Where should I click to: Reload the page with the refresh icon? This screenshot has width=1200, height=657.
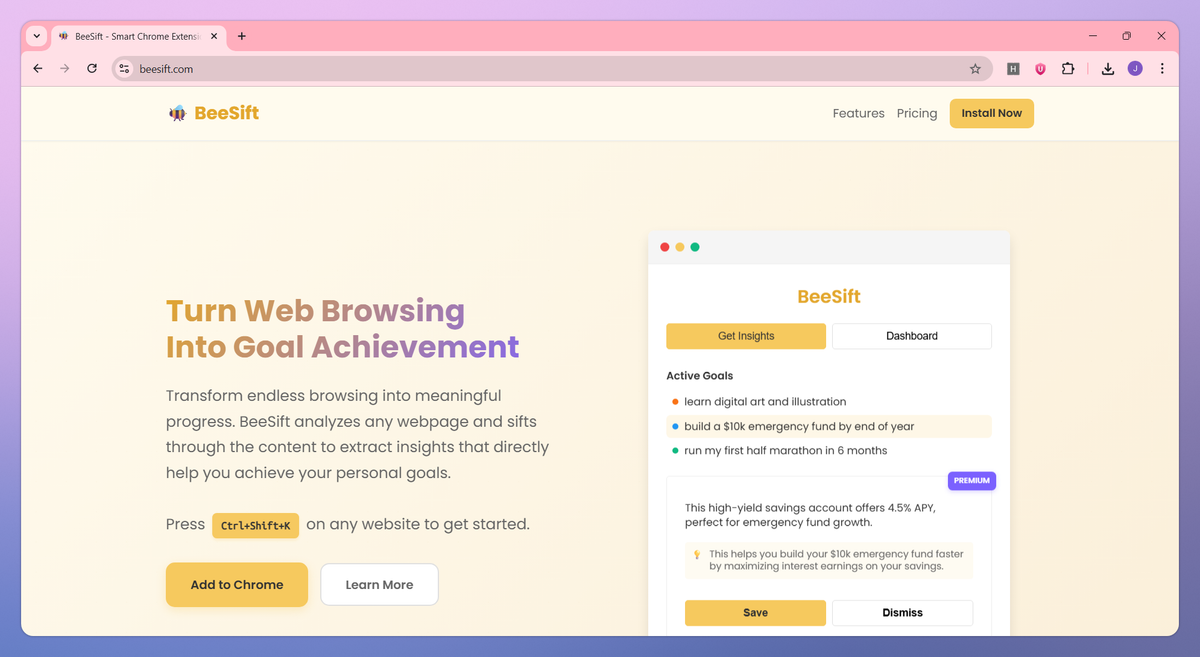(92, 69)
